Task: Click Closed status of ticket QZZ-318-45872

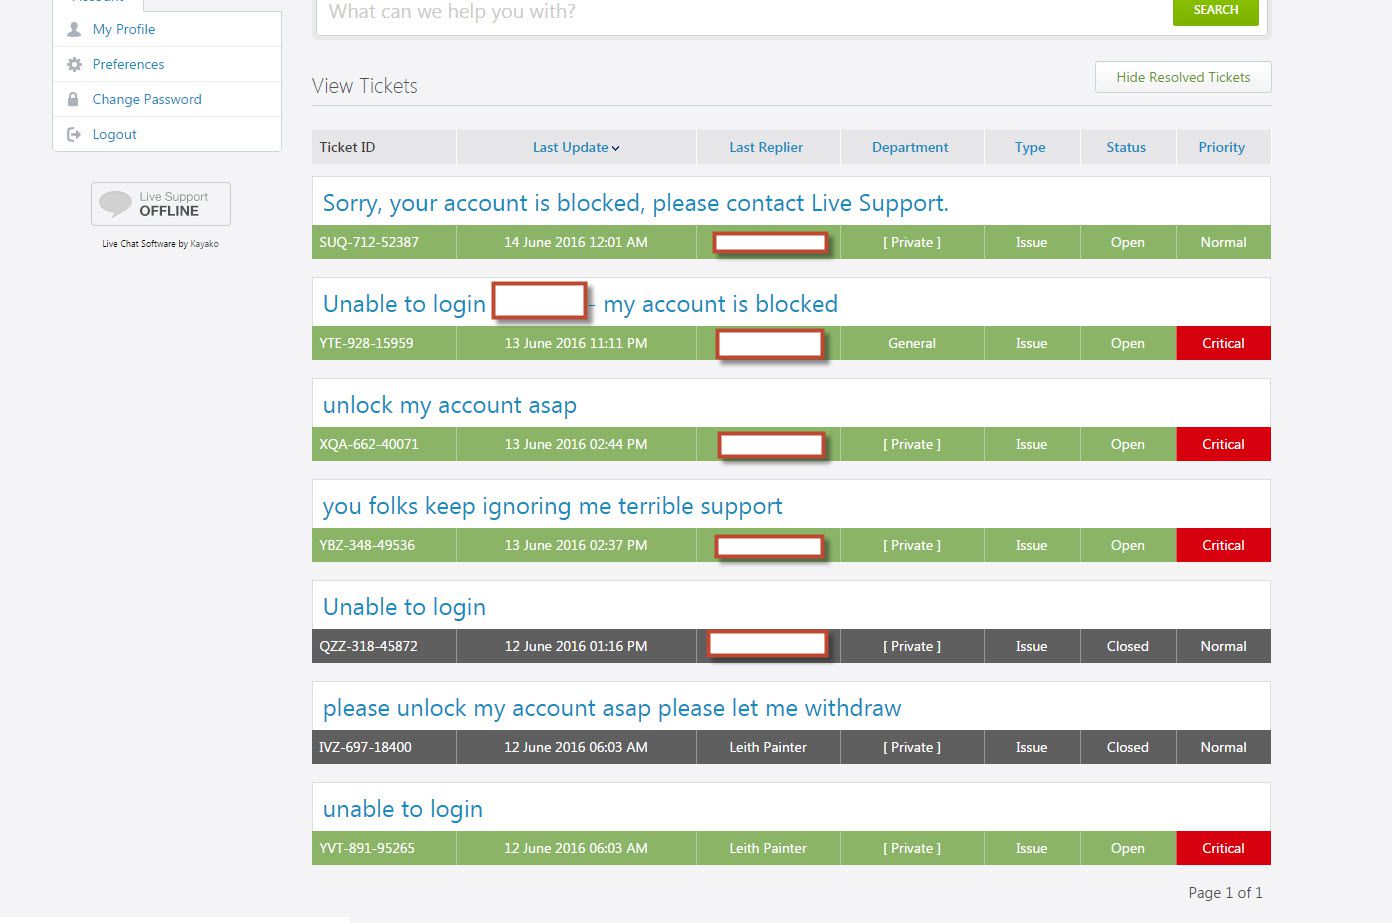Action: [1127, 646]
